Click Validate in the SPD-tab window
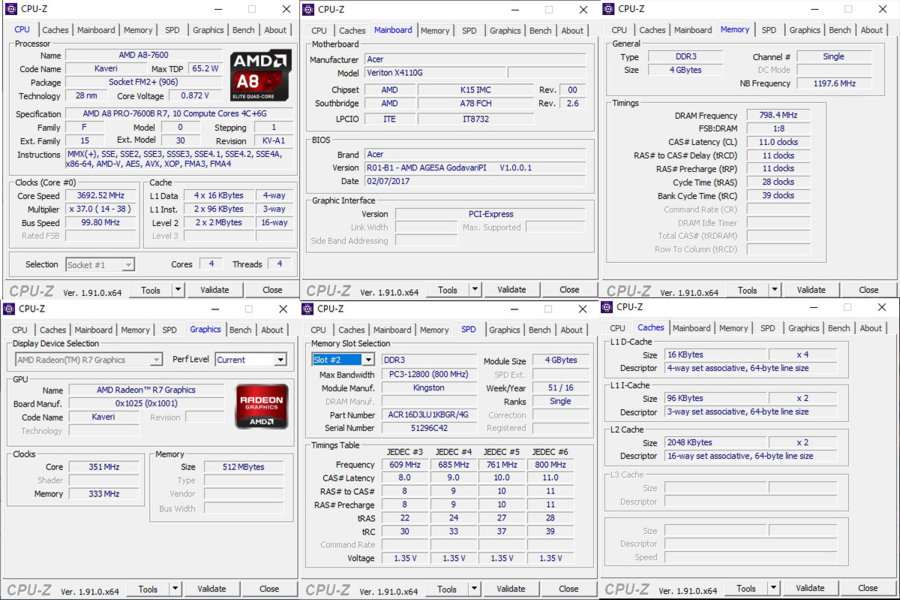The image size is (900, 600). pos(511,589)
